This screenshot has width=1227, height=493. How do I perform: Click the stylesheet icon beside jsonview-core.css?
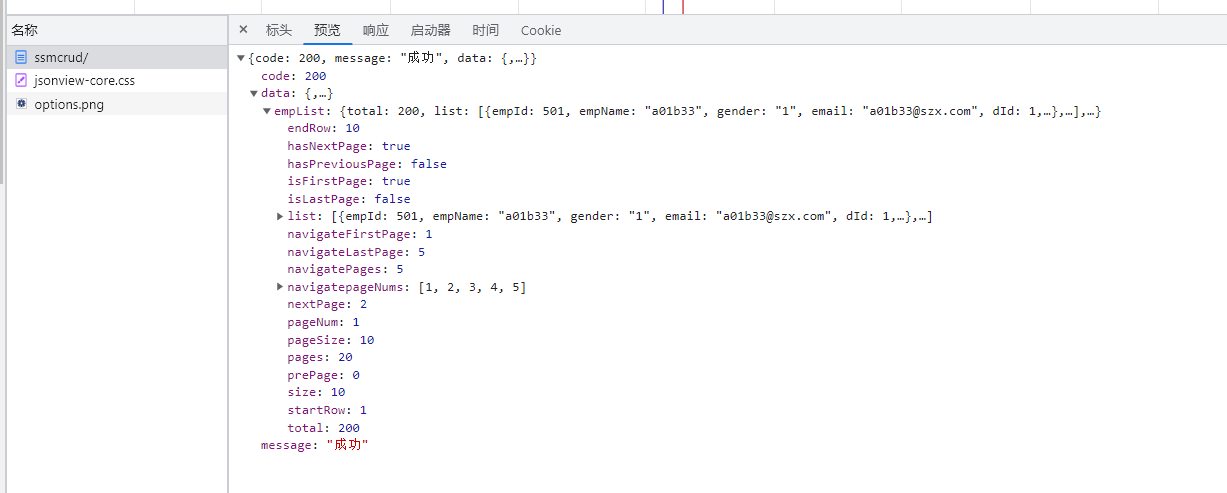pos(21,81)
